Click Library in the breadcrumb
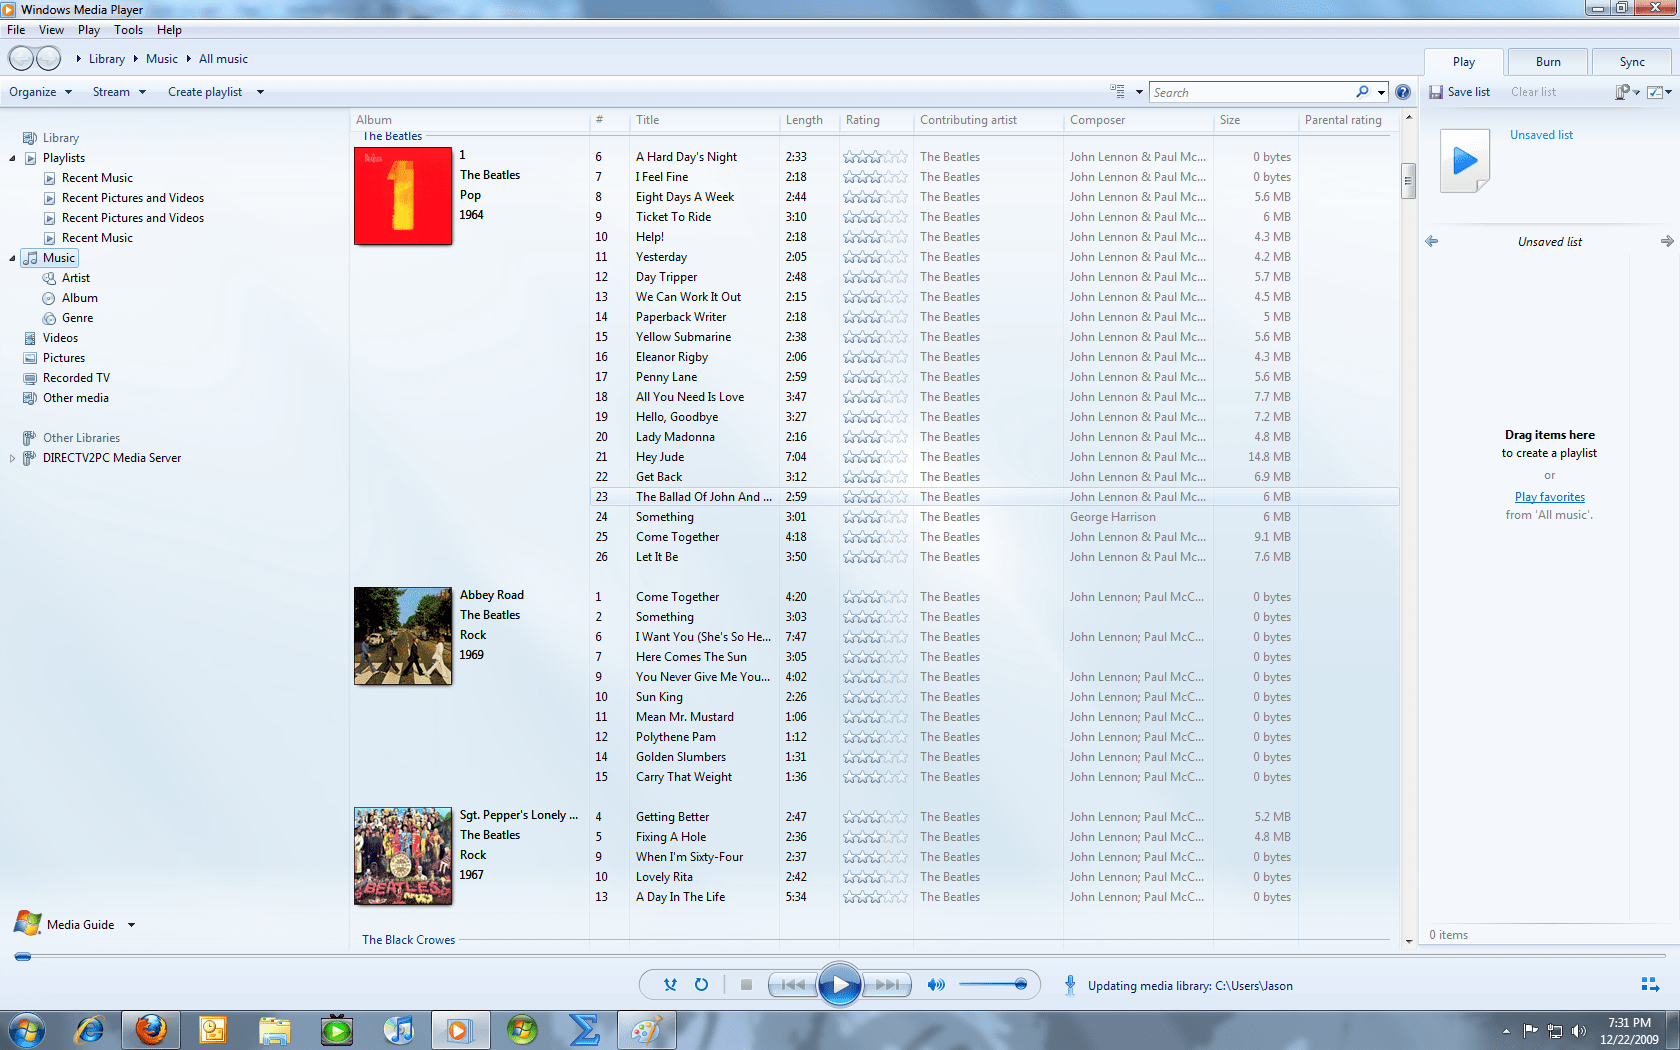Viewport: 1680px width, 1050px height. click(x=106, y=59)
